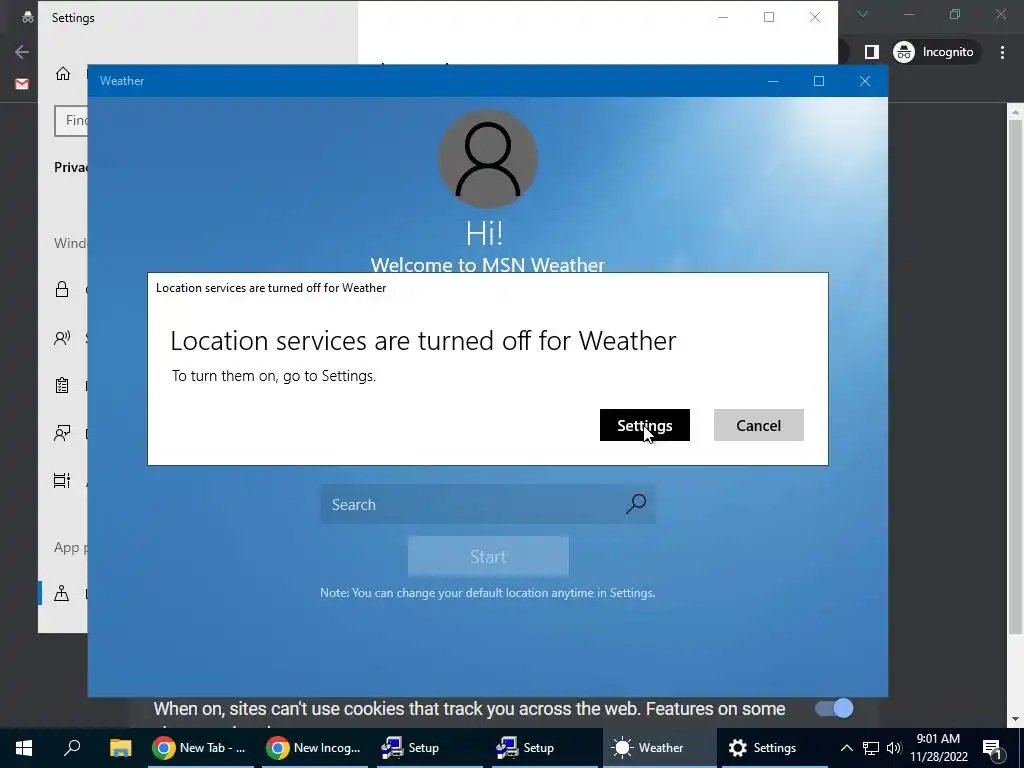Select the feedback person icon in Settings sidebar
This screenshot has height=768, width=1024.
pyautogui.click(x=62, y=433)
